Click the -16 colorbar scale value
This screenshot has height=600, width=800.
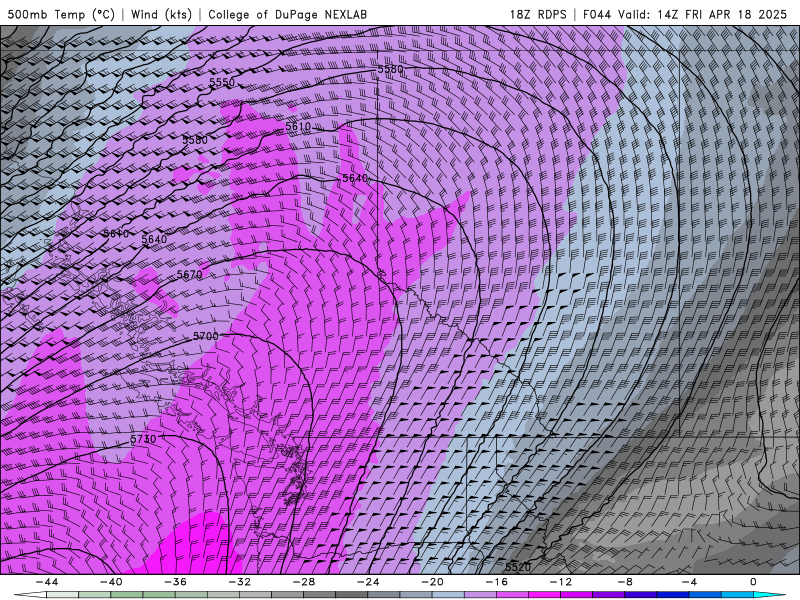tap(497, 582)
